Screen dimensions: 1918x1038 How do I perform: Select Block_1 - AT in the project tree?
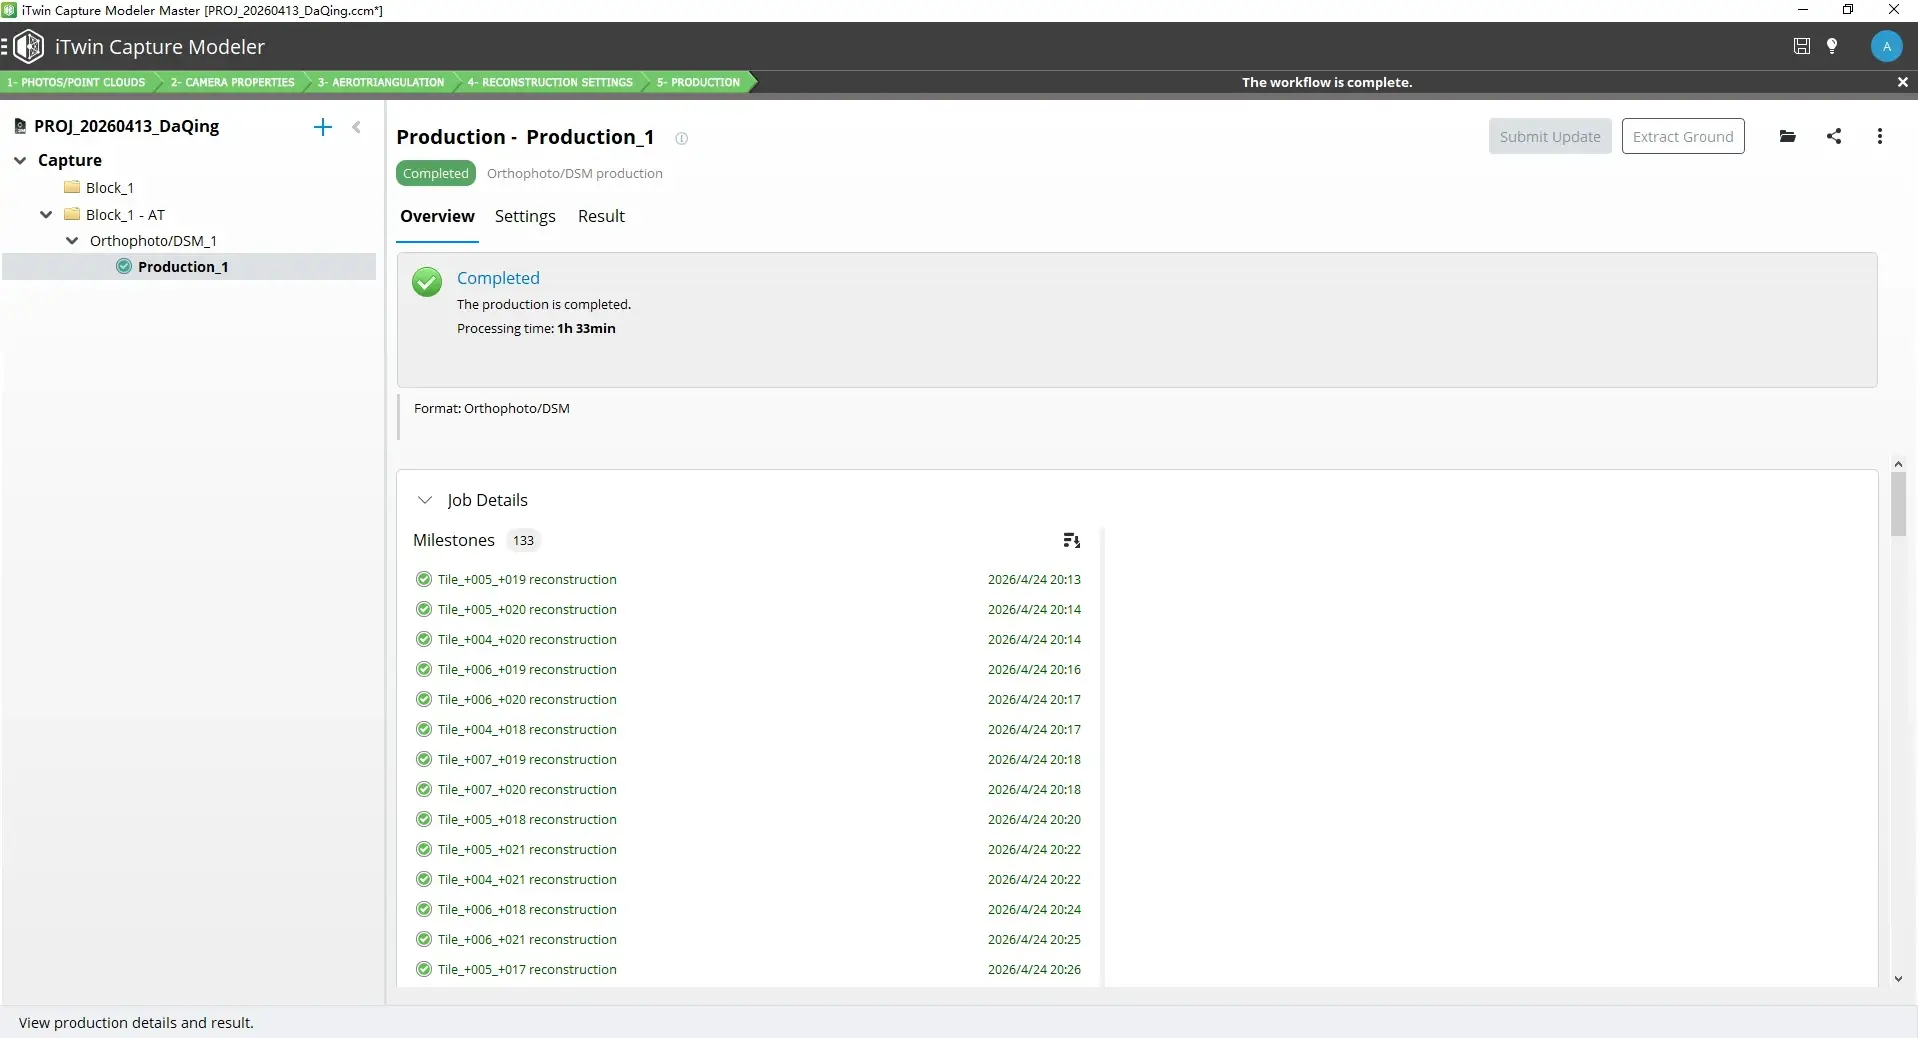pyautogui.click(x=125, y=214)
